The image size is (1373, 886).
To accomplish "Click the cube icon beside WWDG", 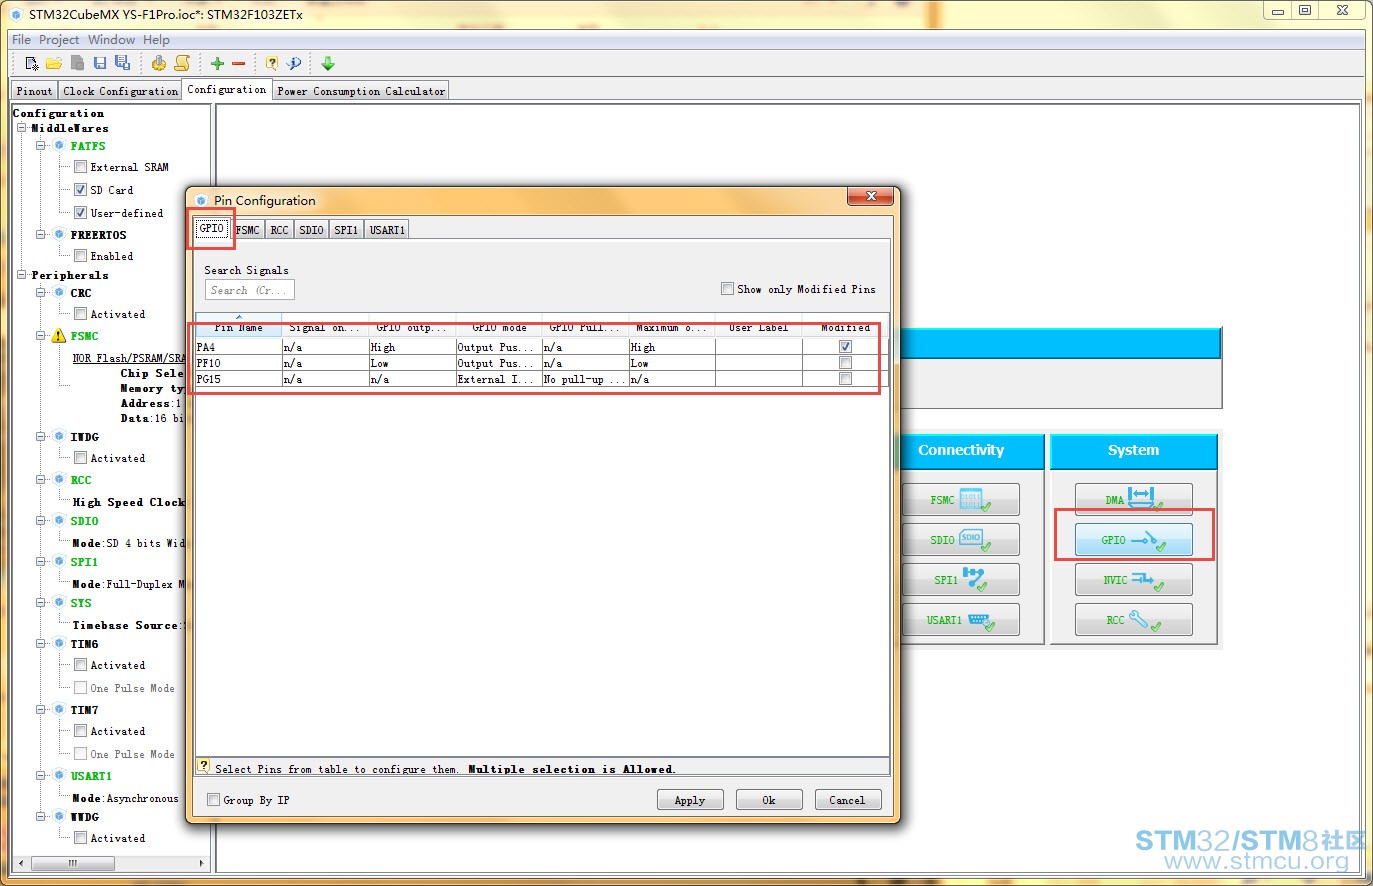I will point(59,817).
